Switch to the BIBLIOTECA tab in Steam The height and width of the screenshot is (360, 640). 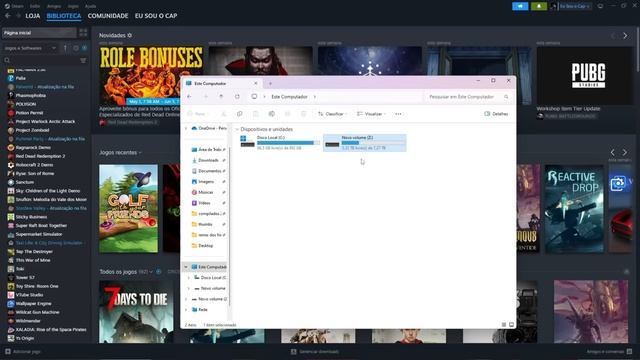[x=64, y=16]
